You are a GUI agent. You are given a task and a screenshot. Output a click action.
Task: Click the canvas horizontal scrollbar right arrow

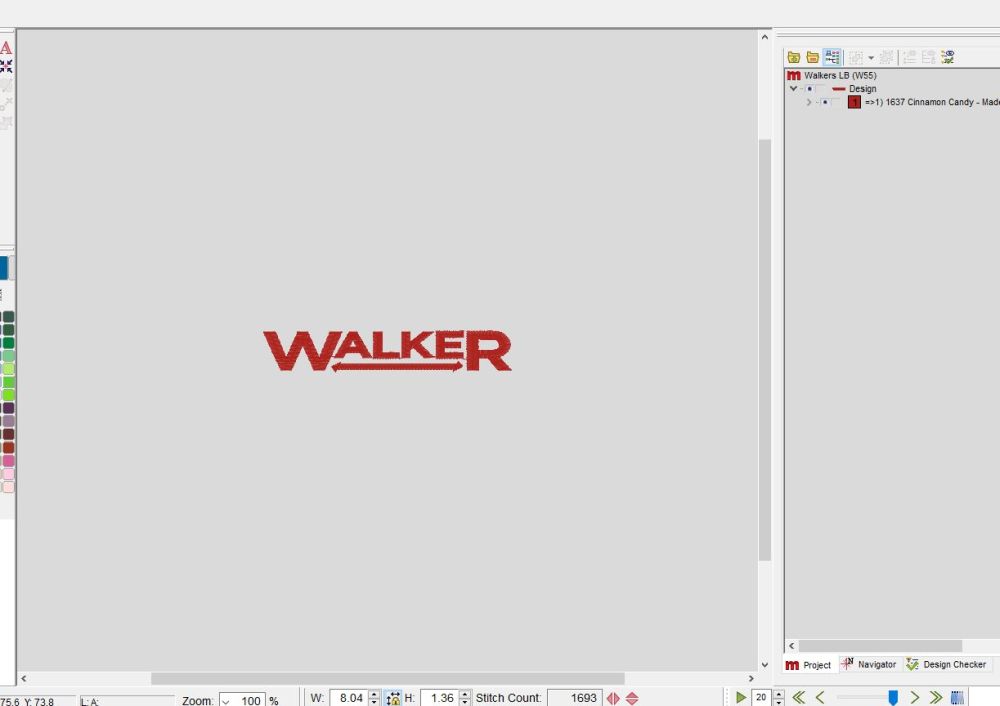click(x=751, y=679)
